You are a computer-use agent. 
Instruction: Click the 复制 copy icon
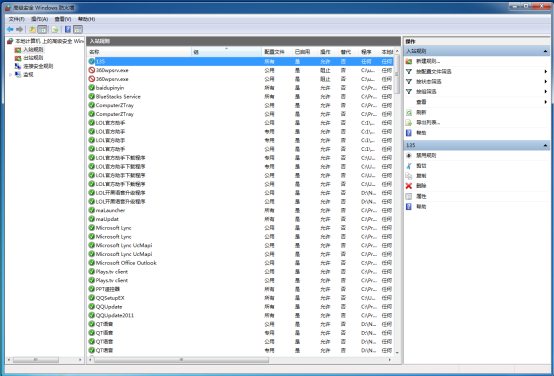(409, 176)
